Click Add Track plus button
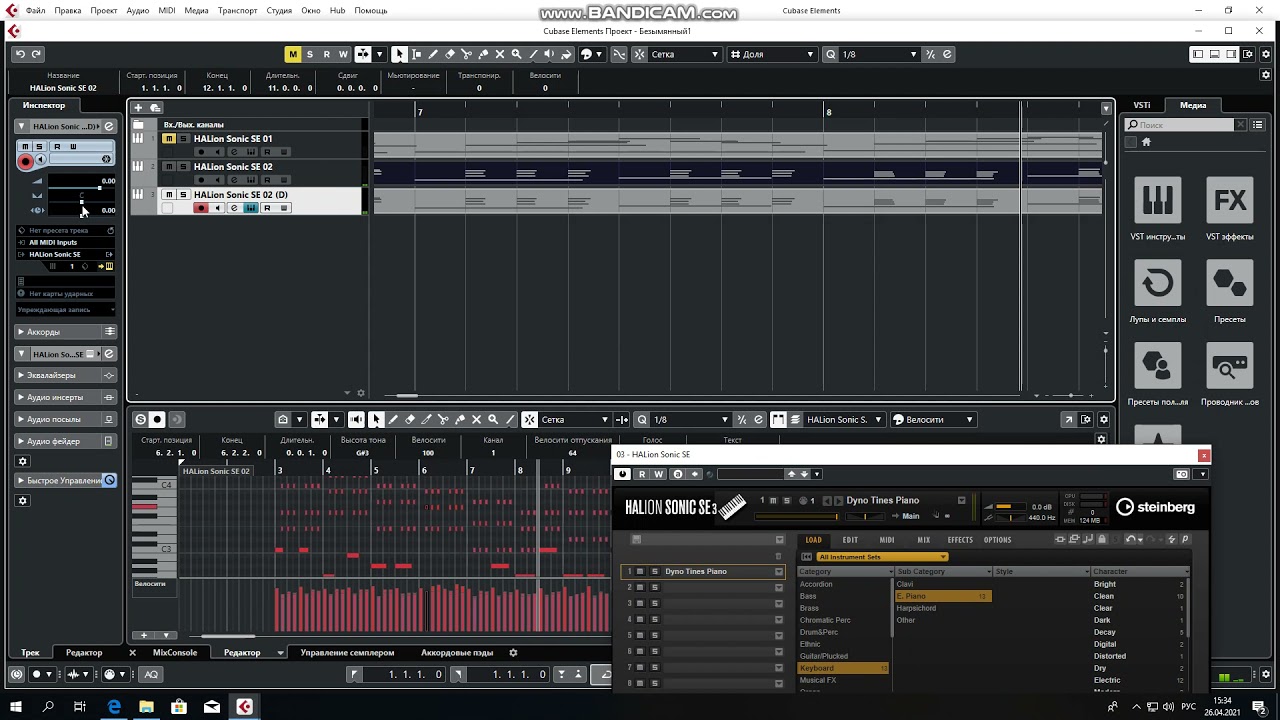Viewport: 1280px width, 720px height. click(x=138, y=107)
